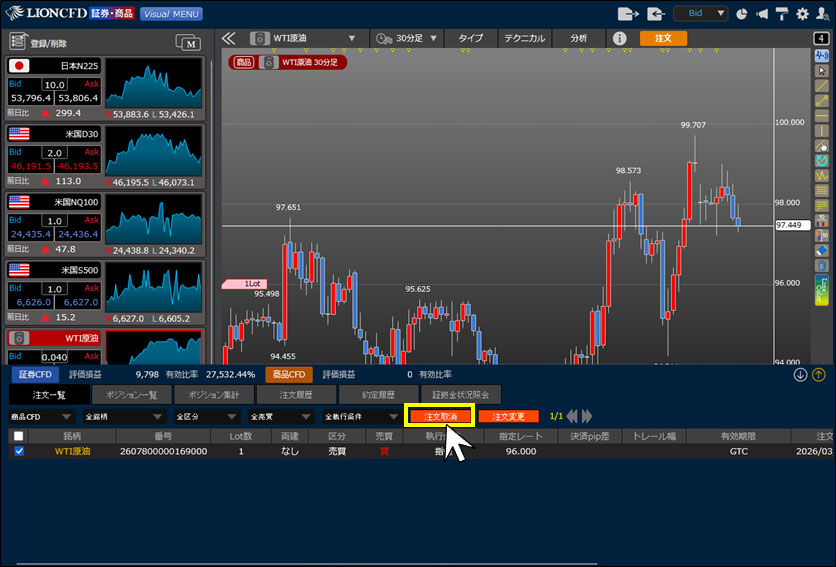
Task: Click the trash can delete tool
Action: point(822,265)
